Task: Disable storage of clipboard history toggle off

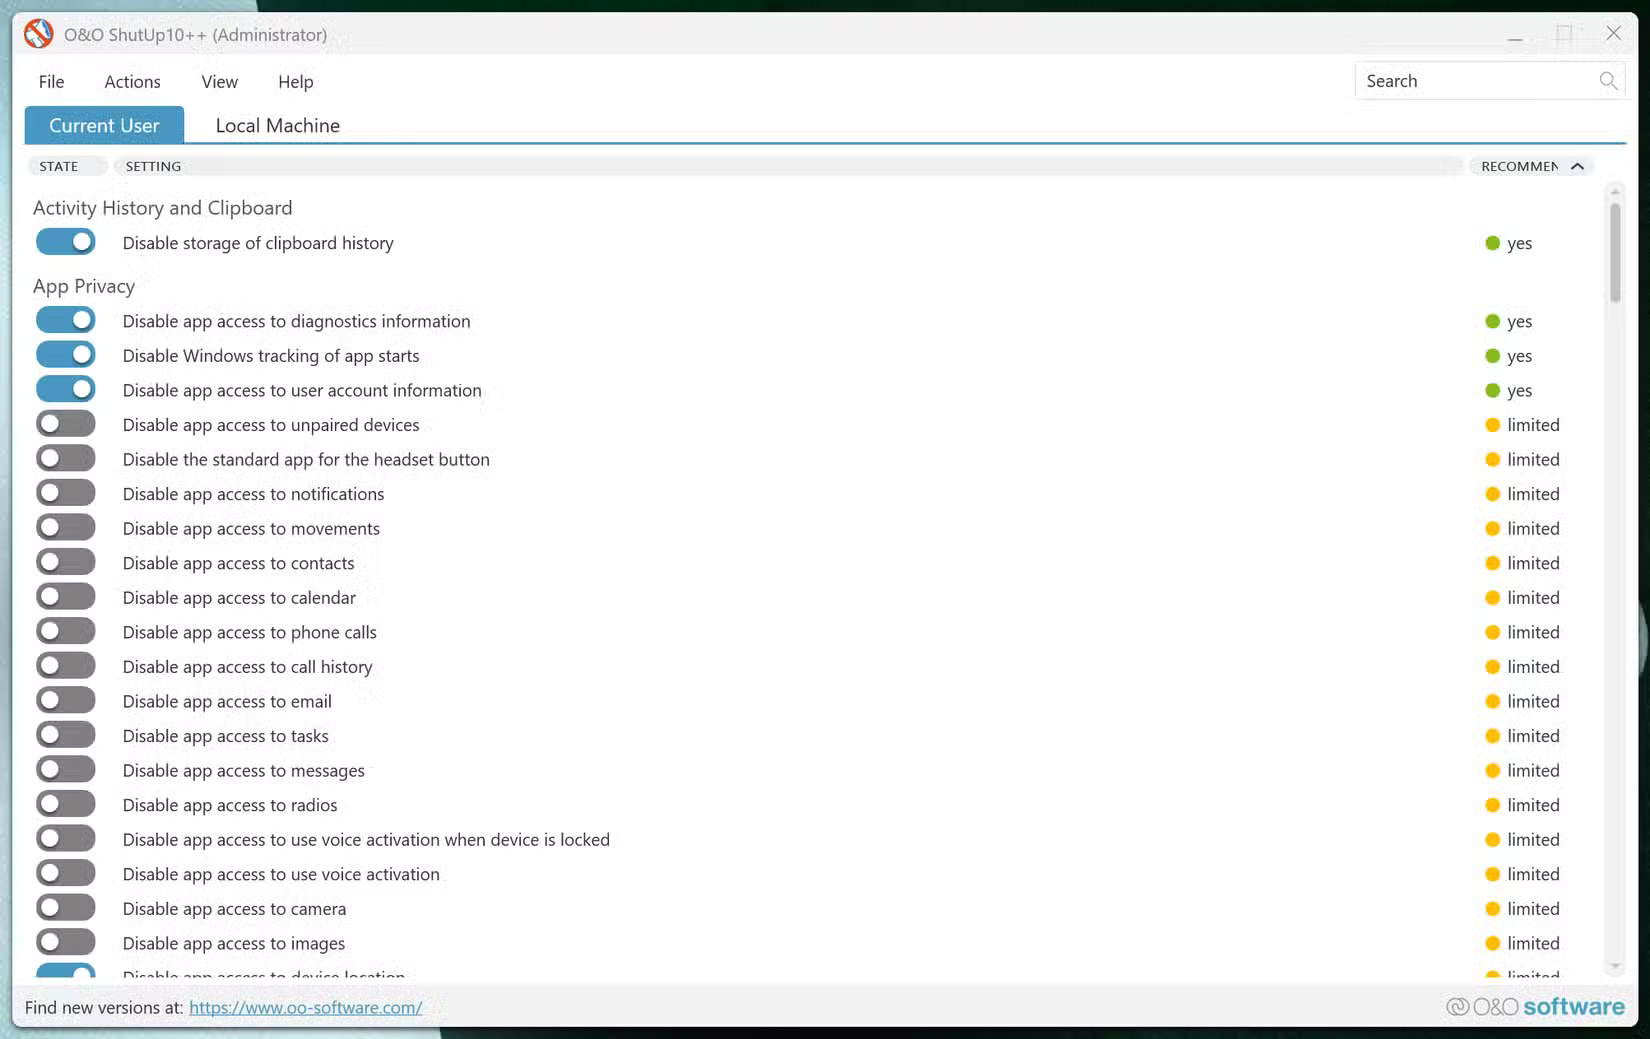Action: [65, 241]
